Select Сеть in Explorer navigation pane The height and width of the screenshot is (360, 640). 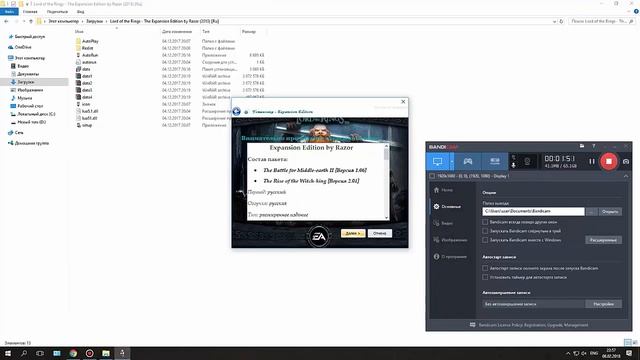pos(19,133)
